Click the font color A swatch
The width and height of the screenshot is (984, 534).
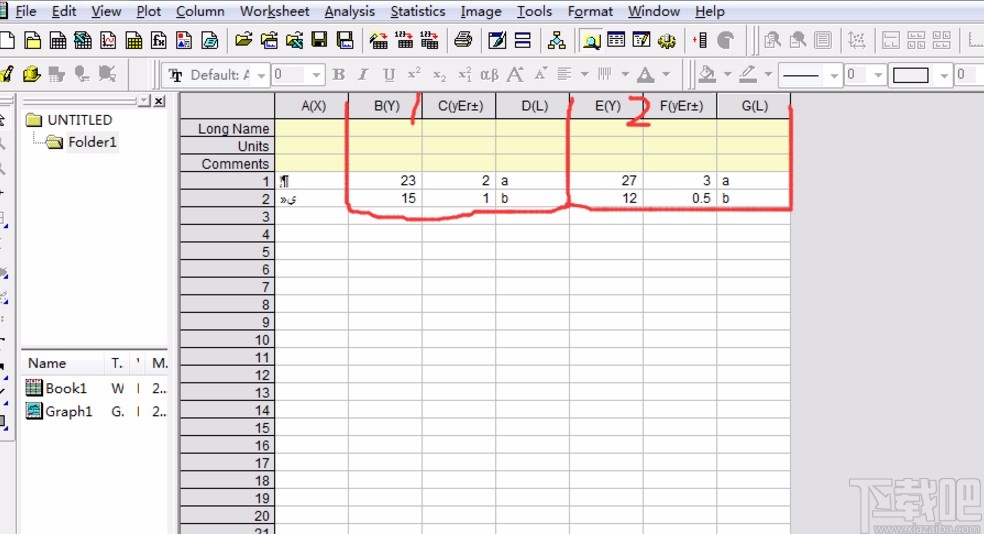pos(645,75)
